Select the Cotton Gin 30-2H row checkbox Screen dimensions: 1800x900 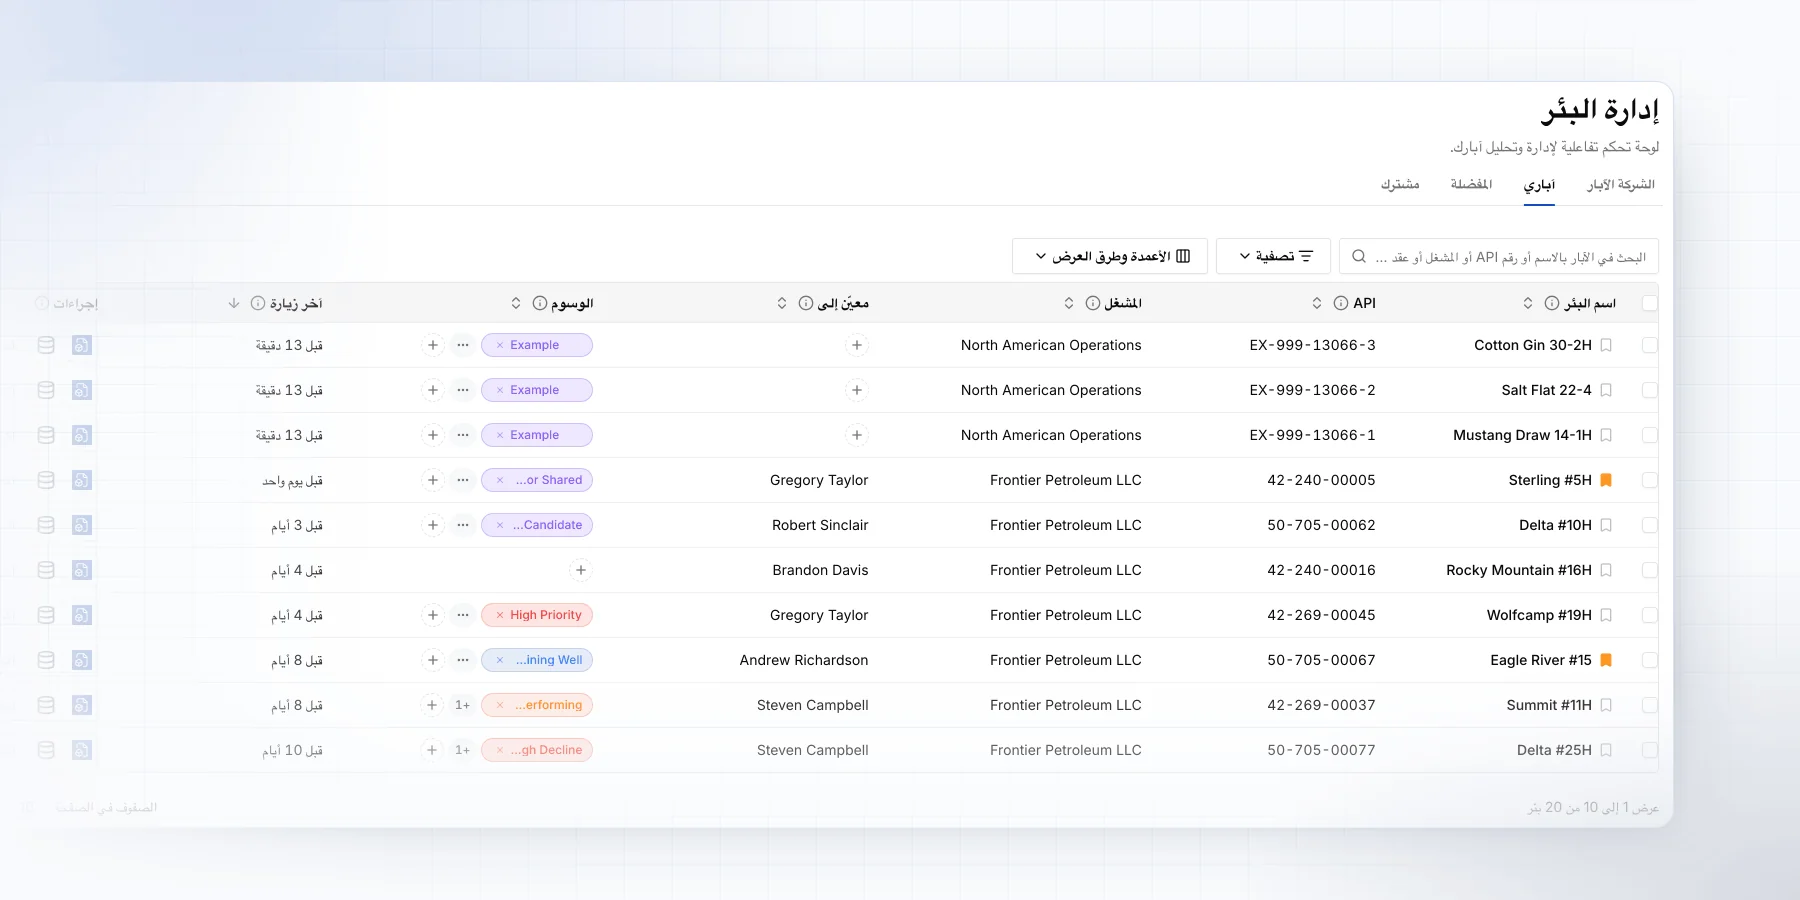tap(1650, 345)
